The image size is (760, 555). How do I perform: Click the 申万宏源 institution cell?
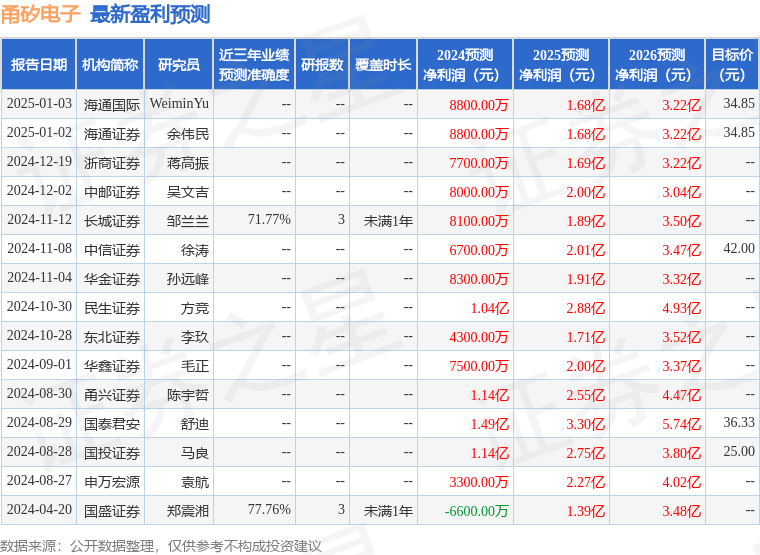click(x=112, y=482)
